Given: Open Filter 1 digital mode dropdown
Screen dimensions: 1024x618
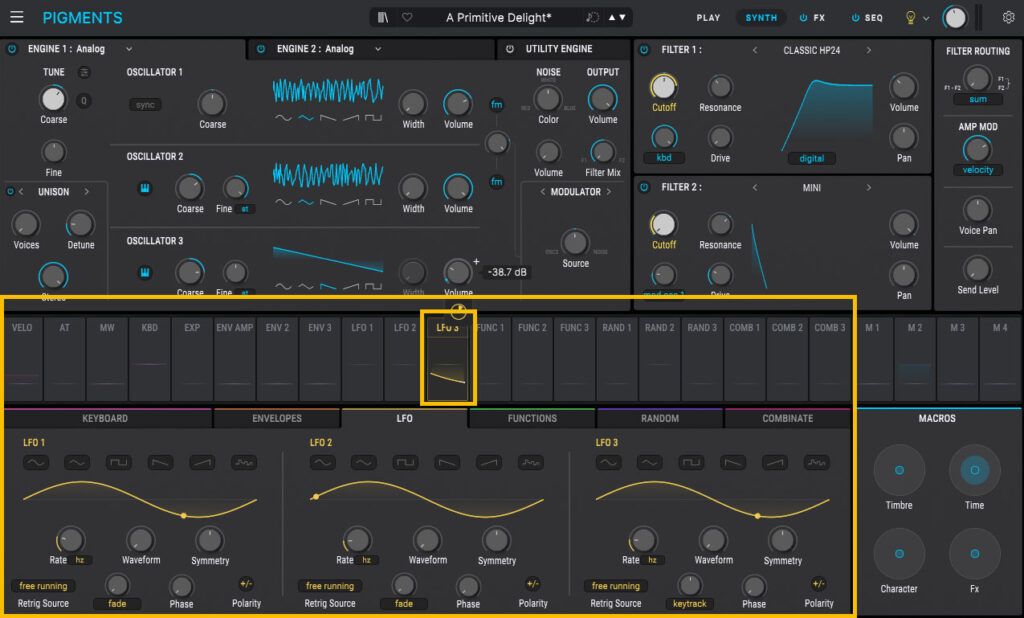Looking at the screenshot, I should pos(812,158).
